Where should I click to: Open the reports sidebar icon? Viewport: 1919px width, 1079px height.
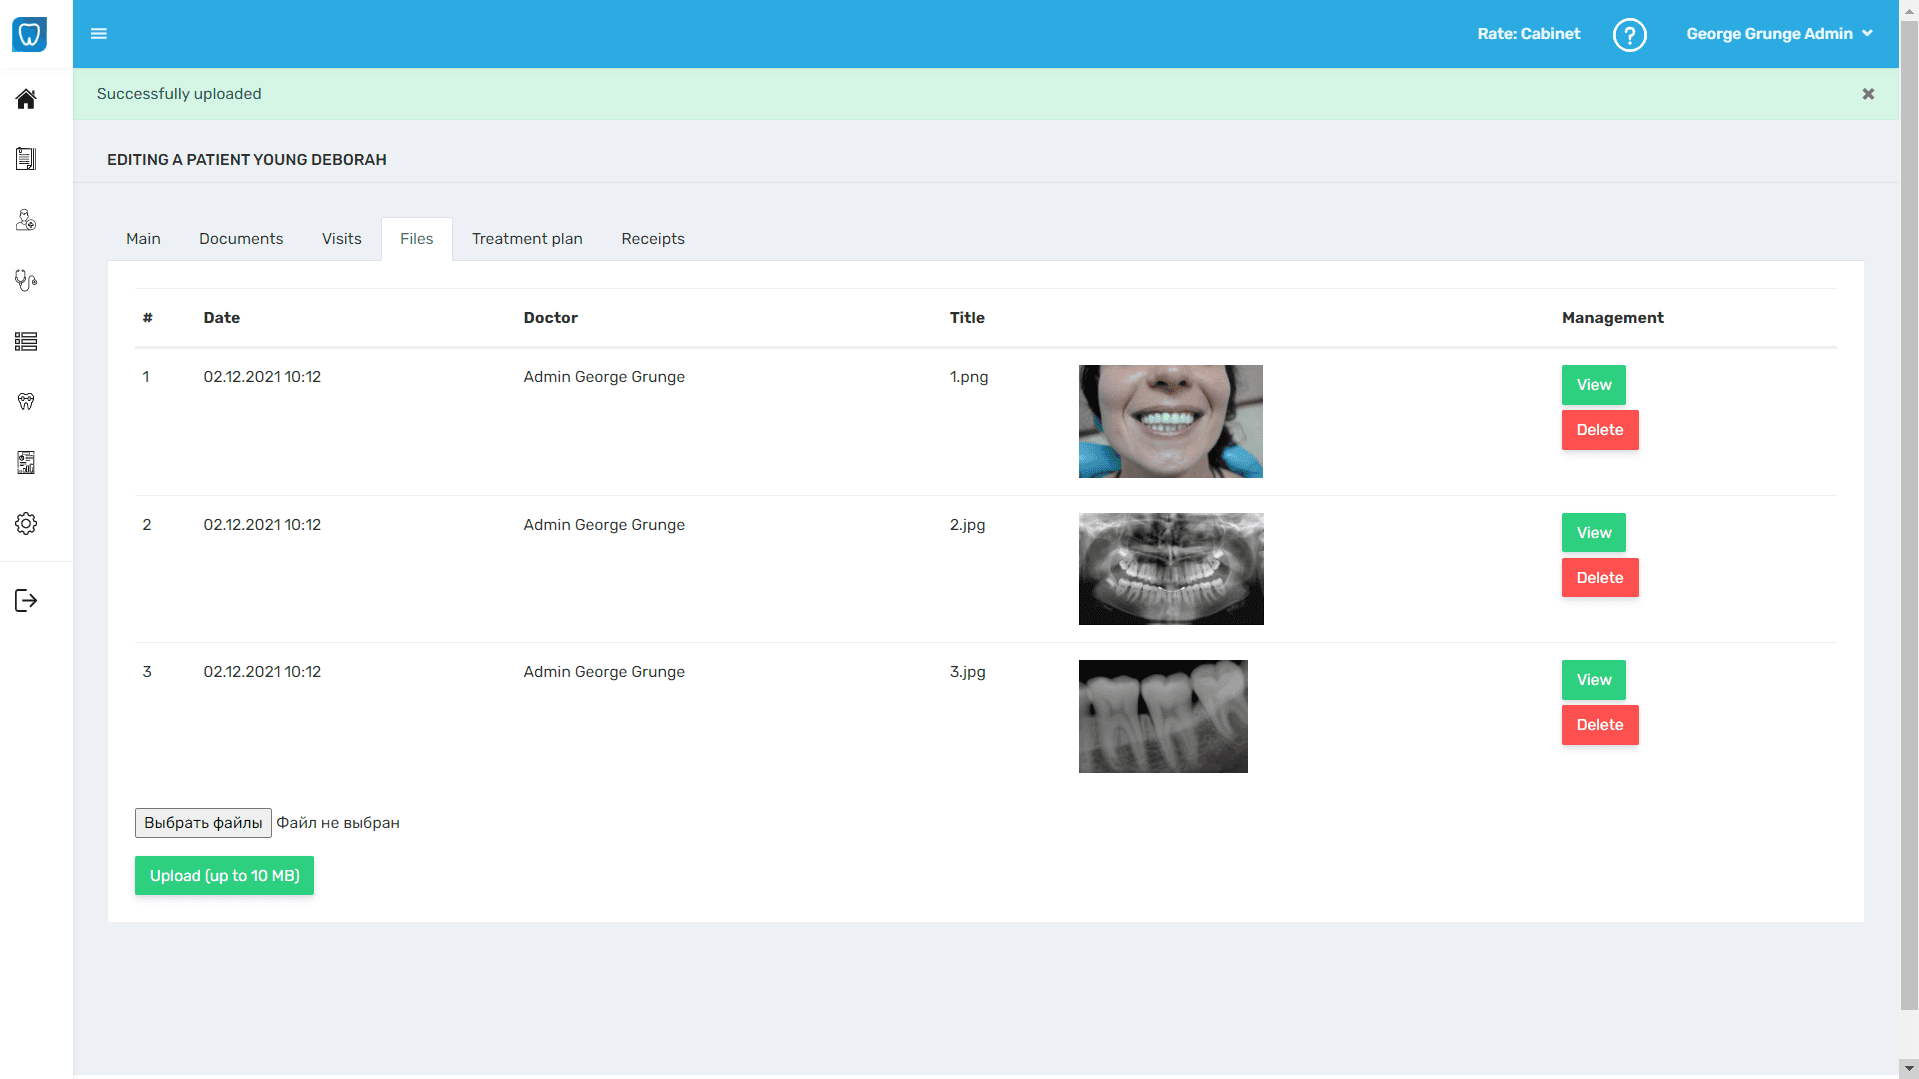coord(26,462)
